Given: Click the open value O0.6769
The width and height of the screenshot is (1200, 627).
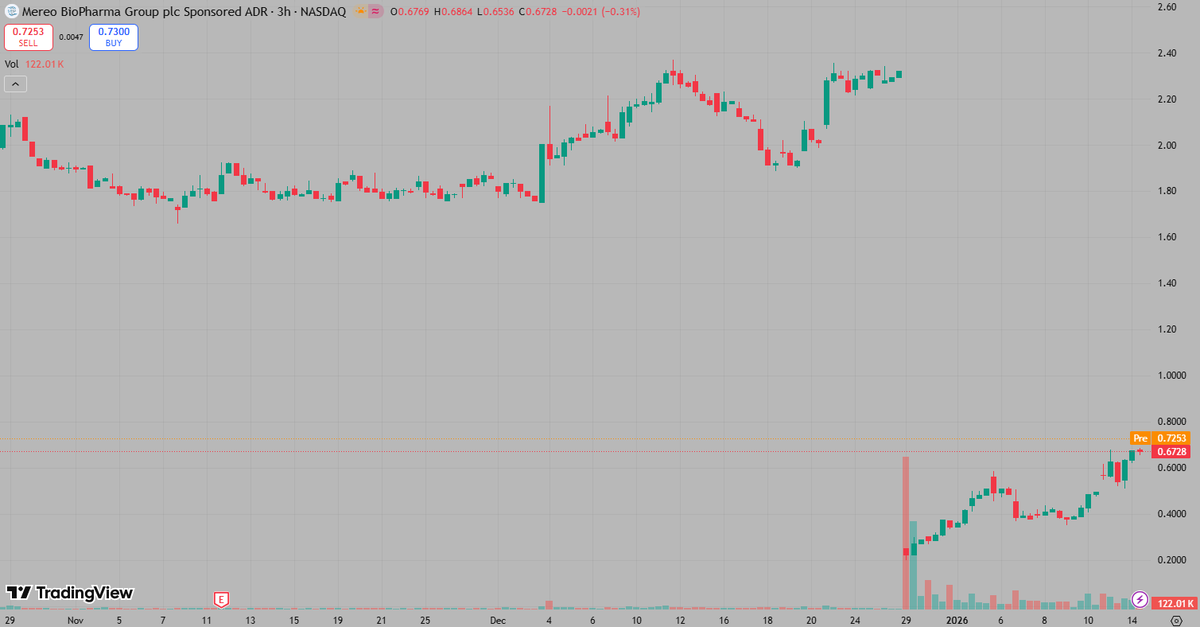Looking at the screenshot, I should click(409, 11).
